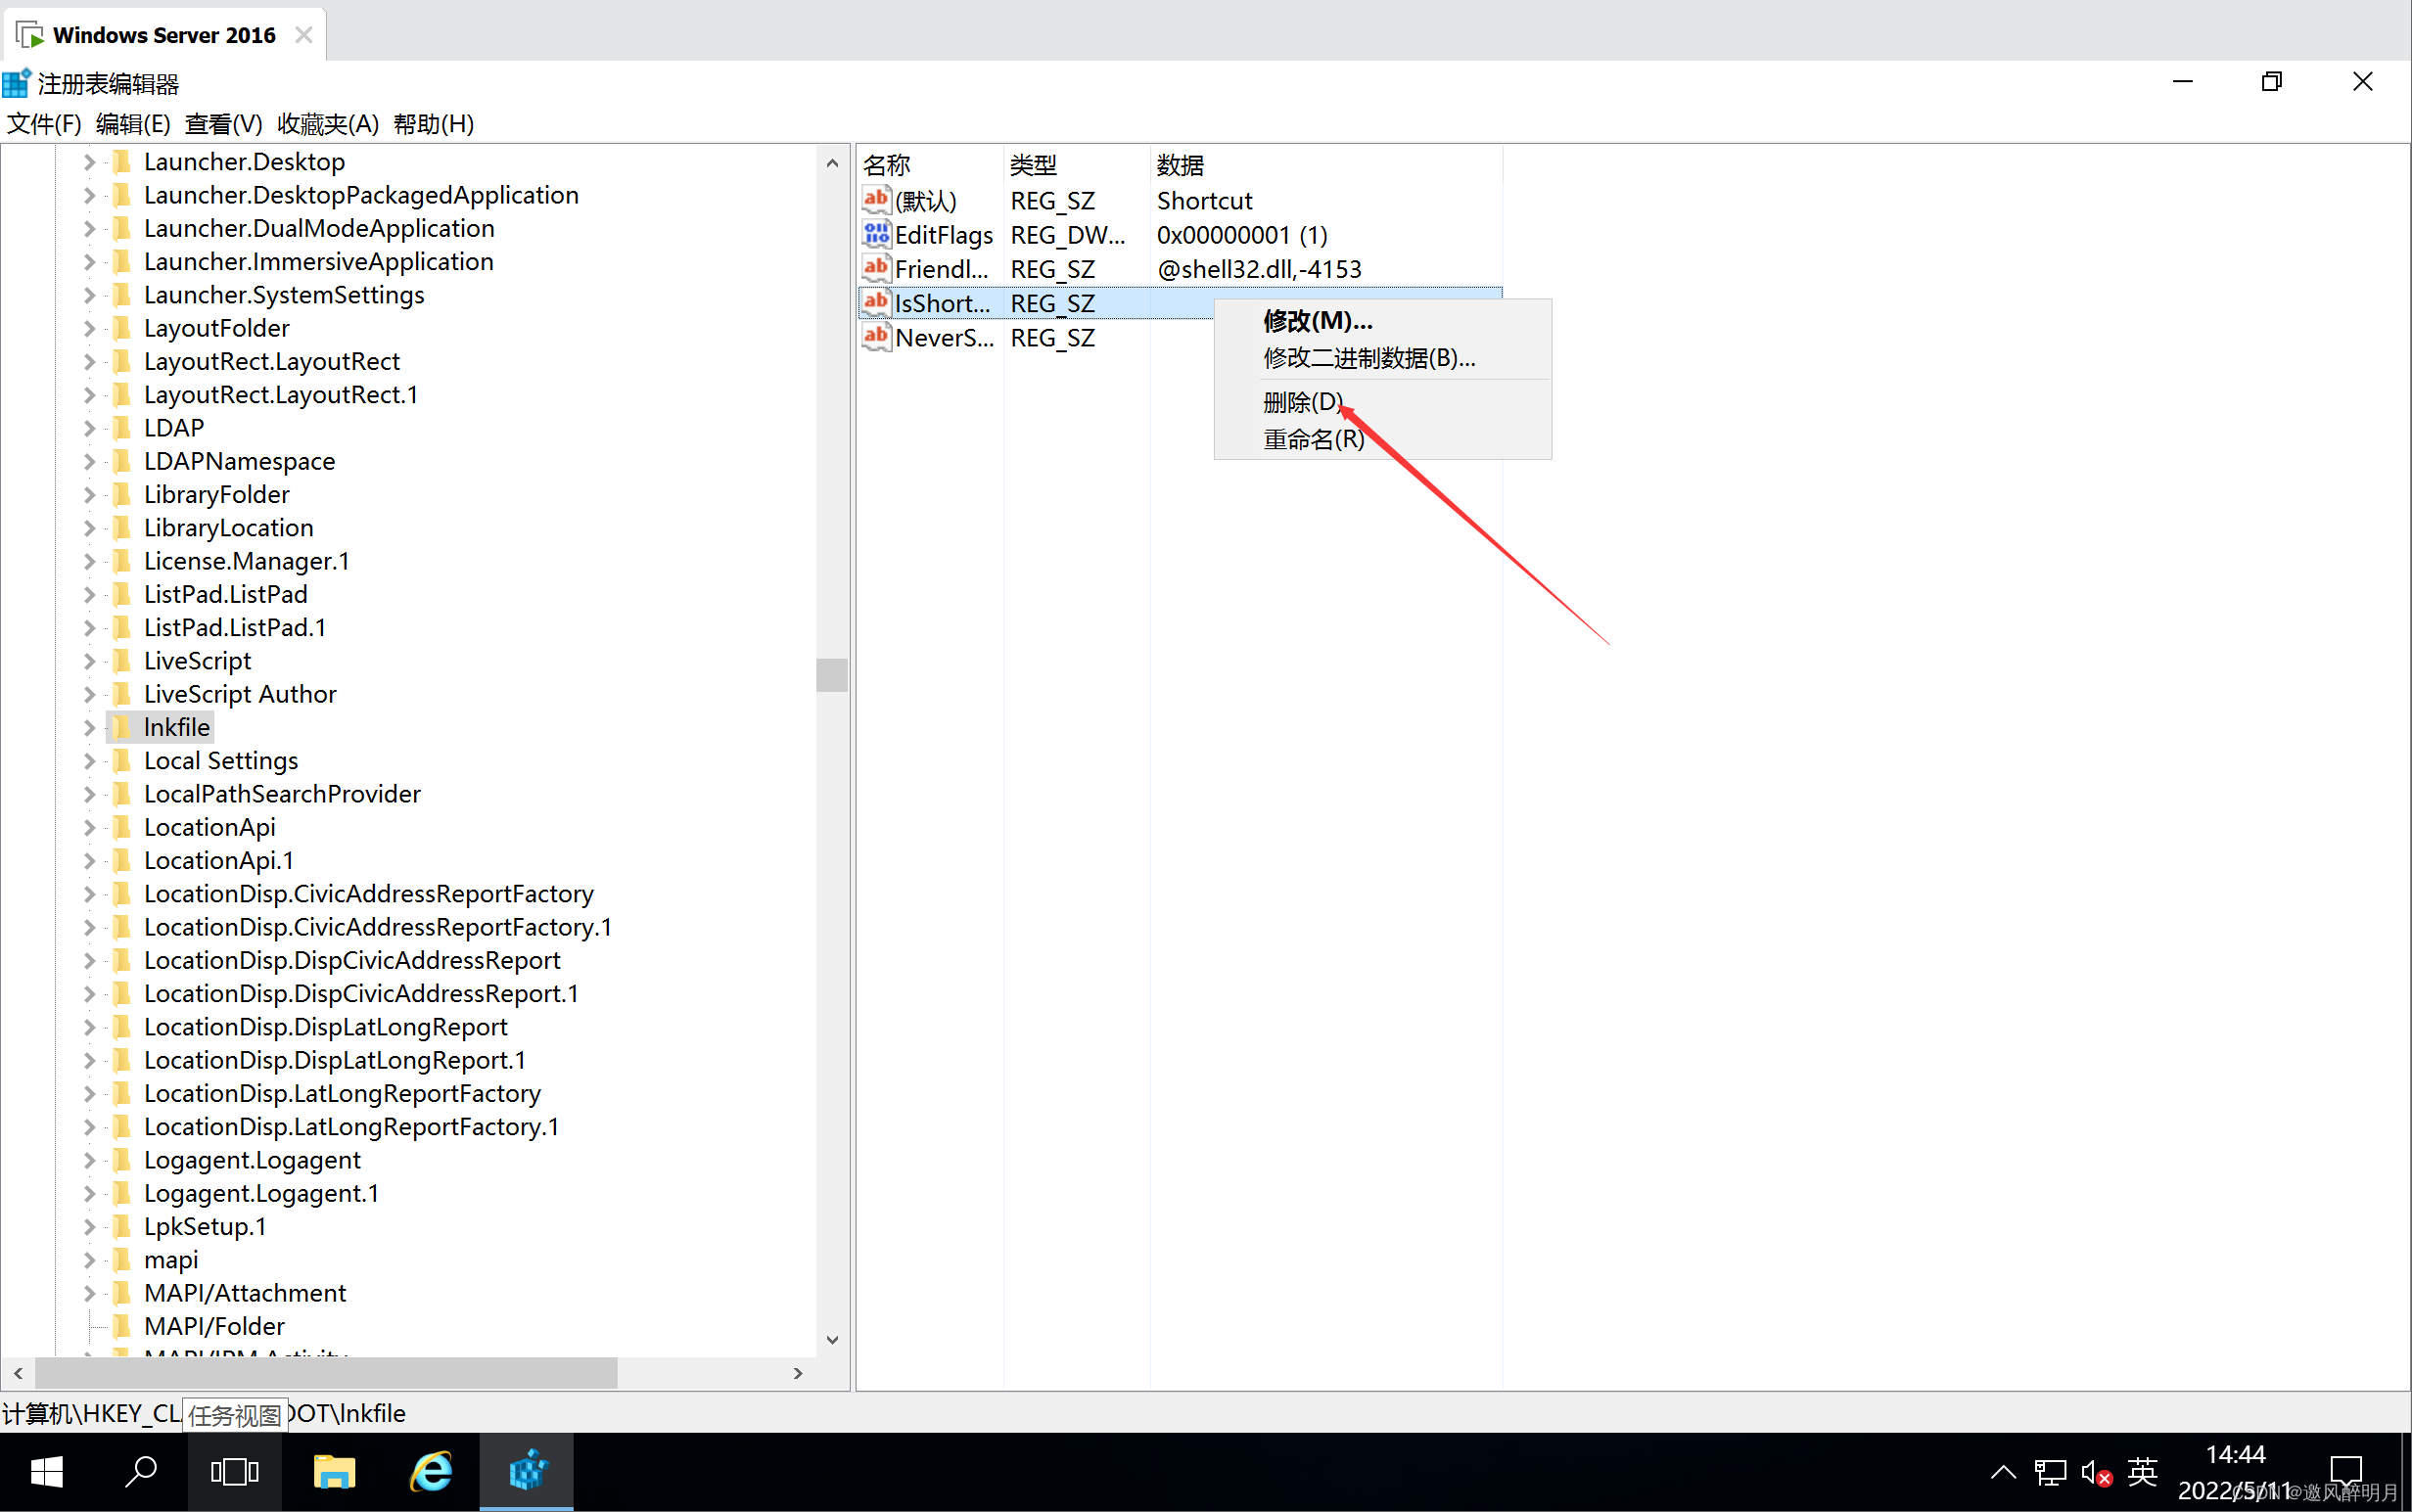Click the Windows Server 2016 tab icon
Screen dimensions: 2412x1512
click(x=30, y=34)
